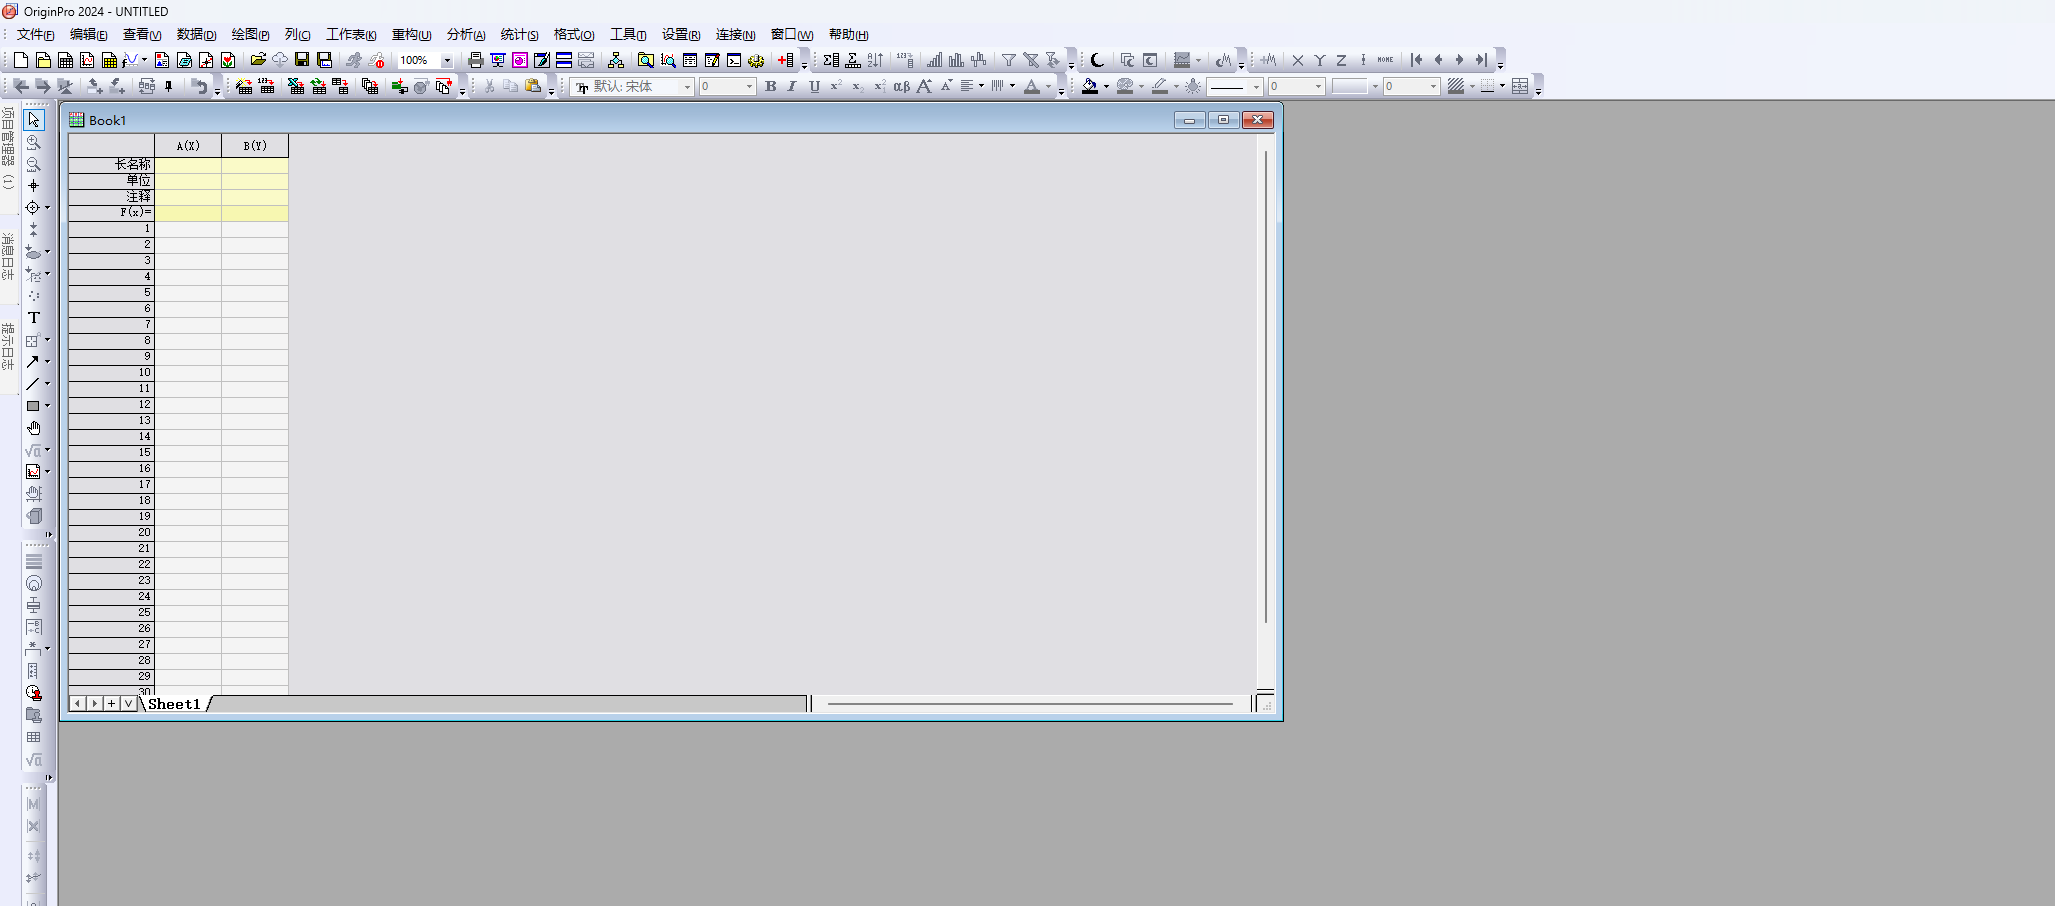Click the column statistics sigma icon
The width and height of the screenshot is (2055, 906).
coord(831,60)
